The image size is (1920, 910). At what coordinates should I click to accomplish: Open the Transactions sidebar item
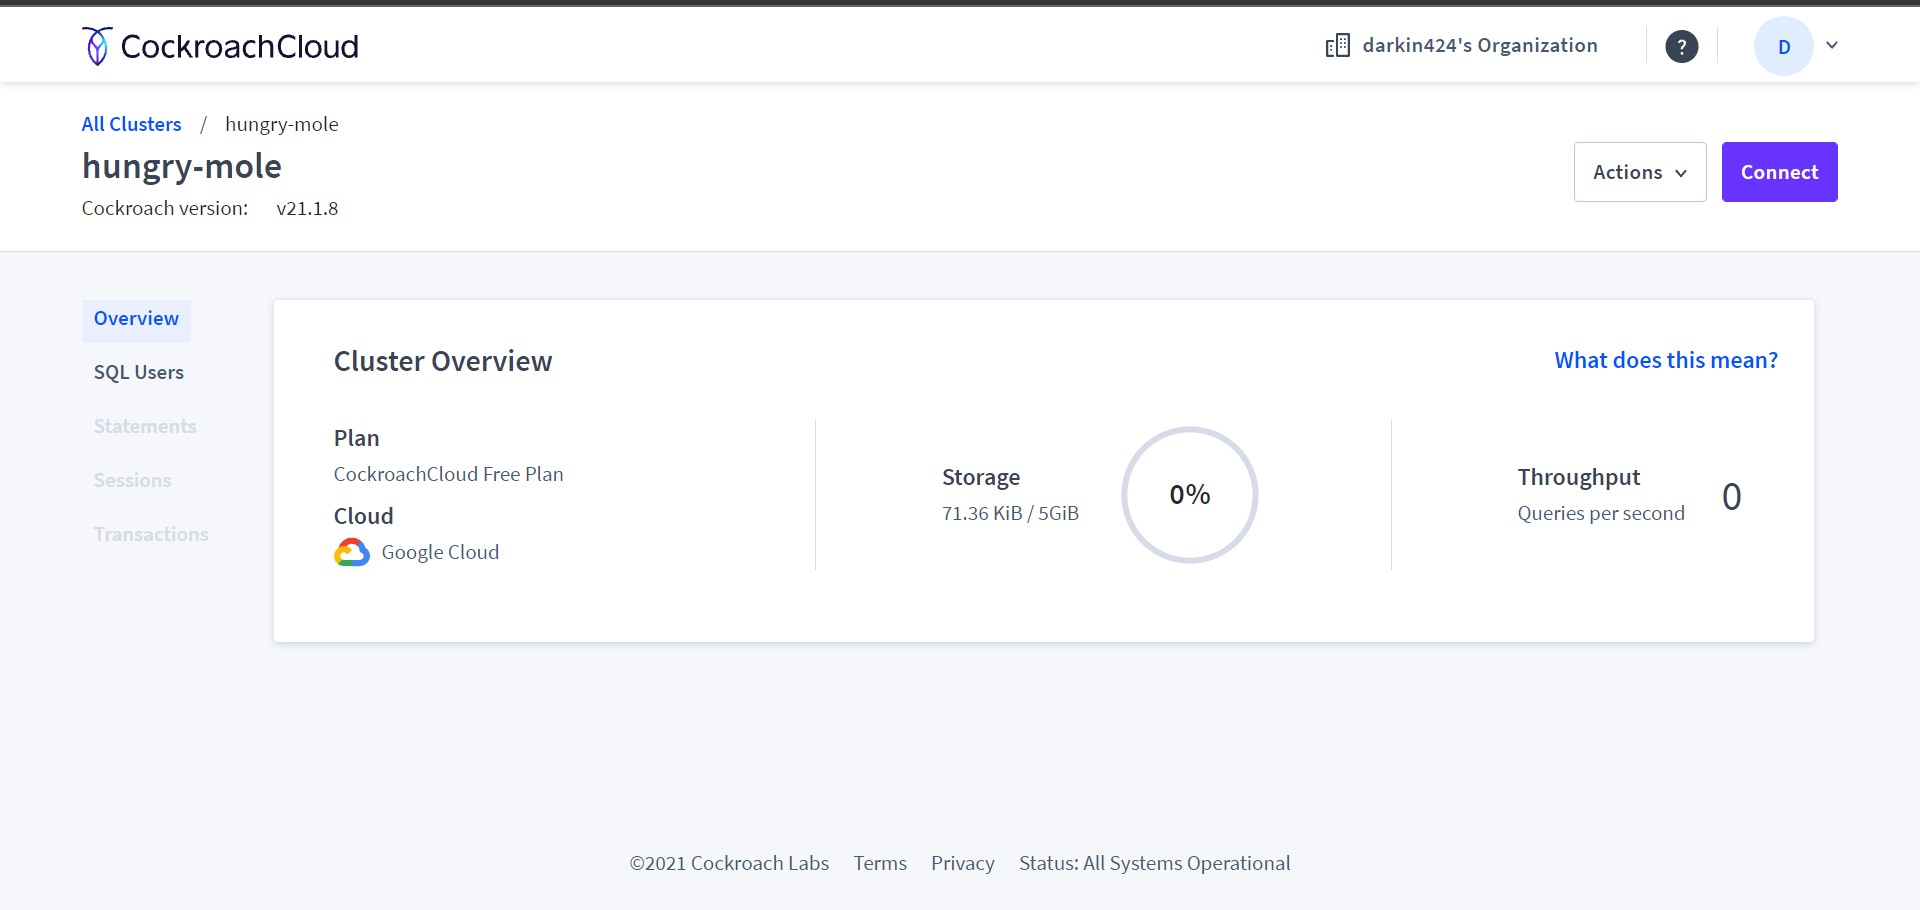coord(151,534)
